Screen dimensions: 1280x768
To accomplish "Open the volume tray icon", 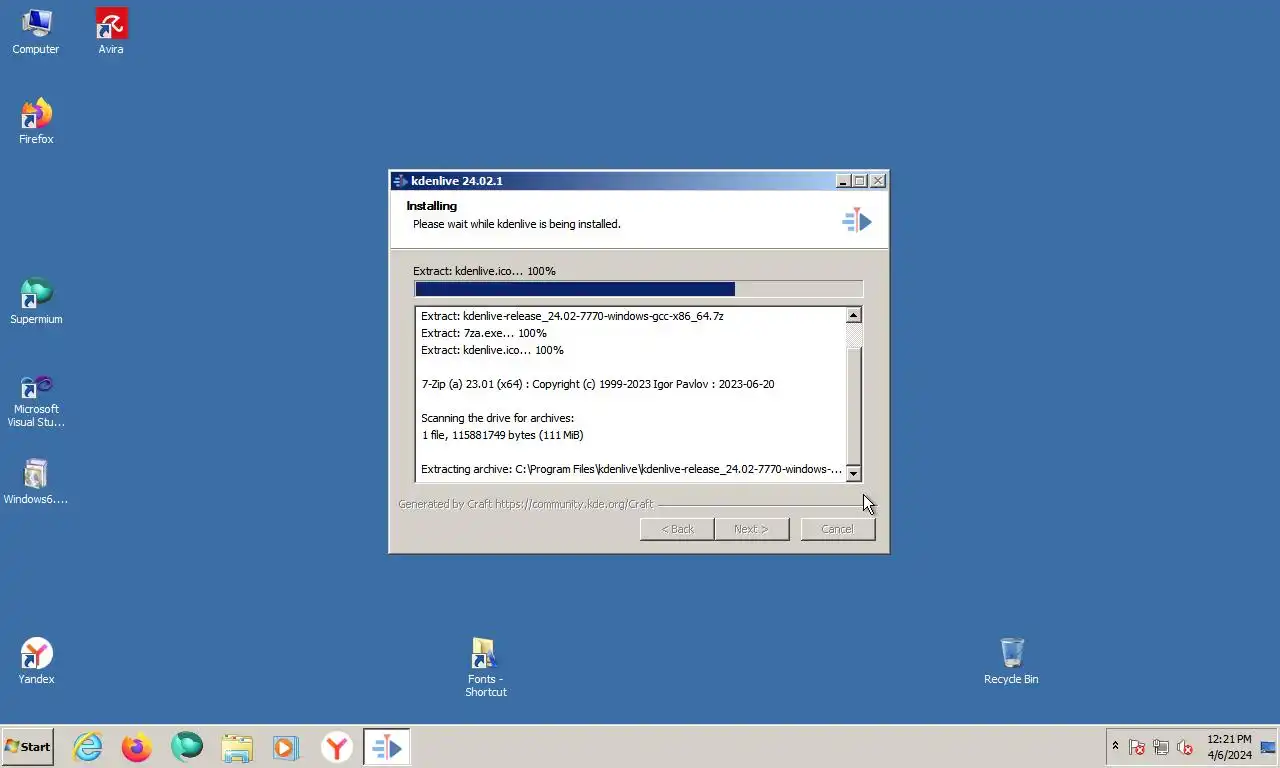I will click(1185, 747).
